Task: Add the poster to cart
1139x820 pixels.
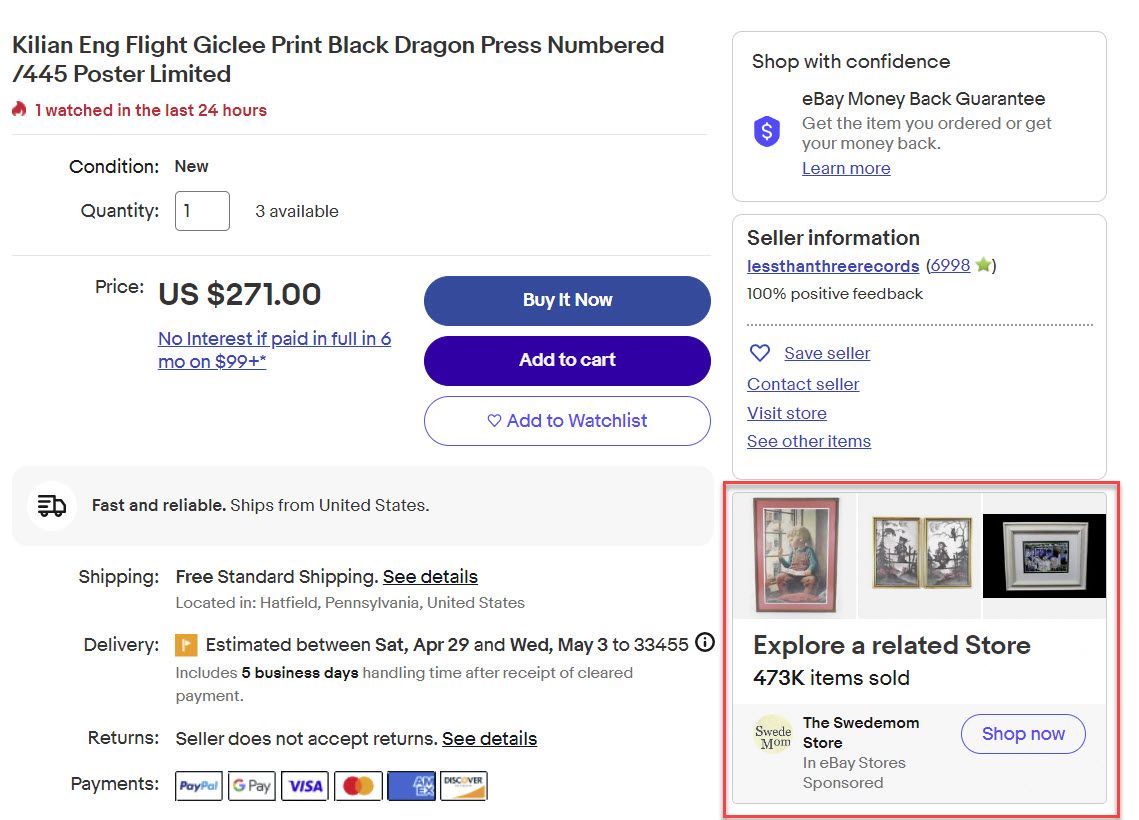Action: pos(567,360)
